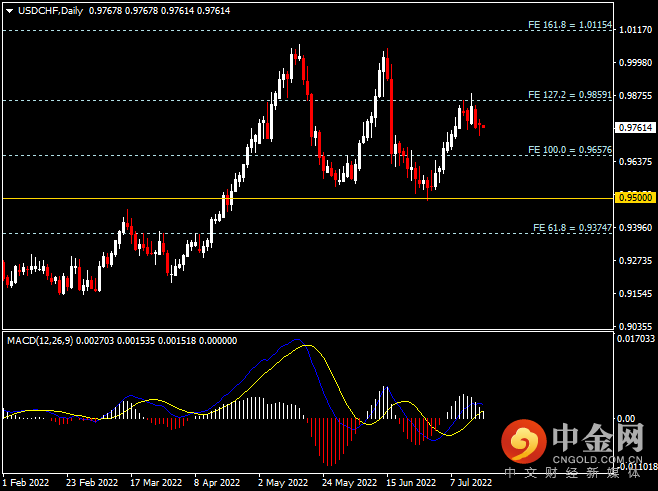
Task: Select the FE 161.8 = 1.01154 label
Action: (570, 25)
